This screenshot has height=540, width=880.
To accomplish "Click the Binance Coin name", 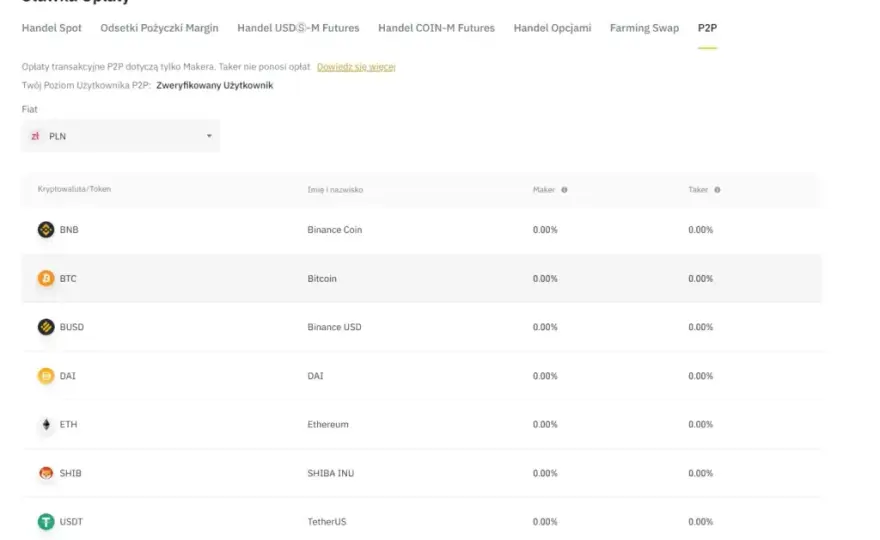I will [x=334, y=230].
